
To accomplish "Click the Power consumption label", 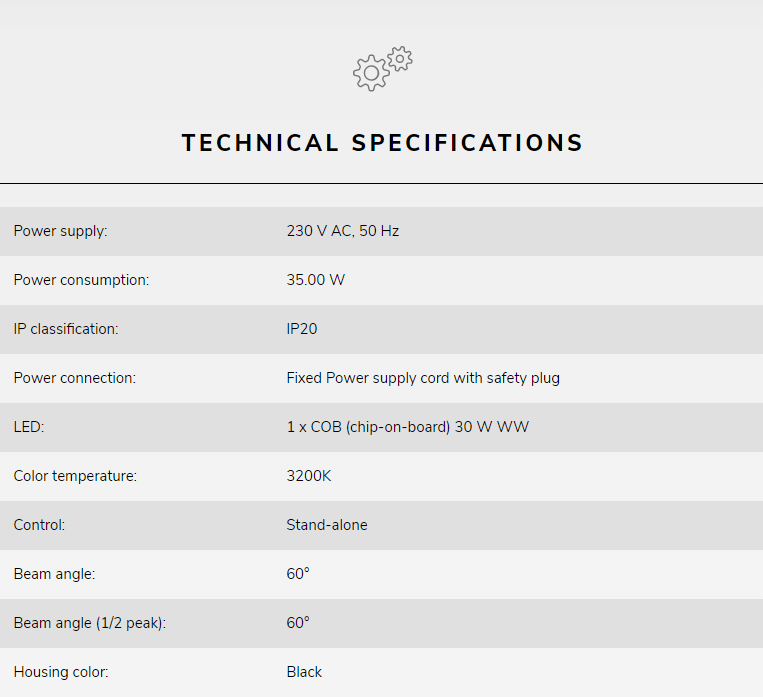I will 81,280.
